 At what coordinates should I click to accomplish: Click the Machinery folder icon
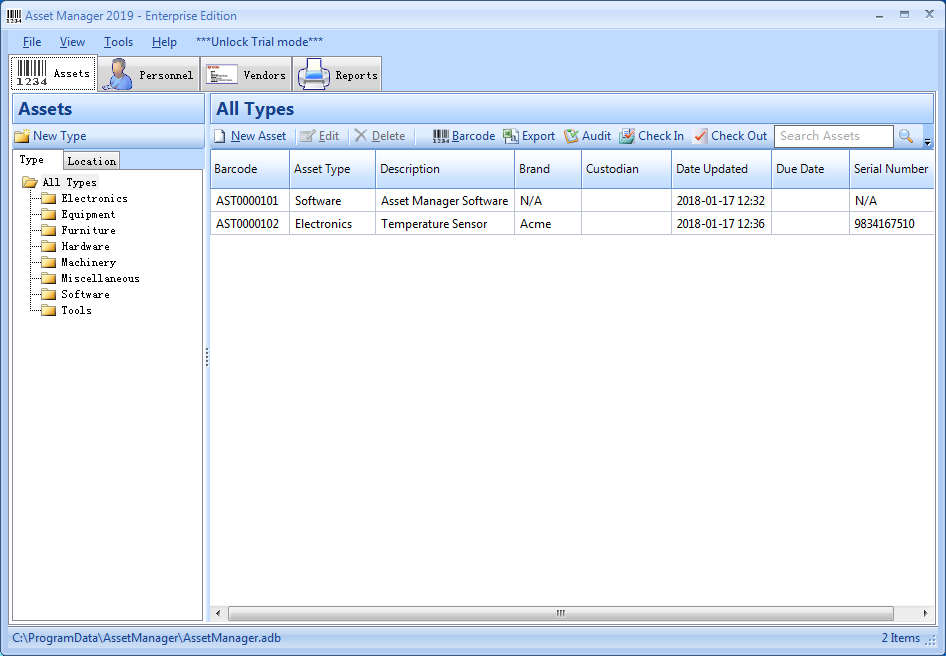[x=49, y=263]
